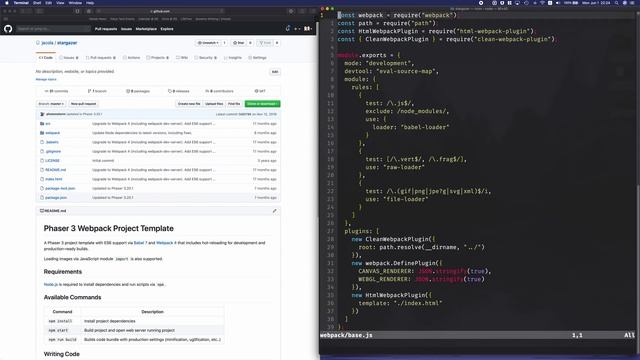Image resolution: width=640 pixels, height=360 pixels.
Task: Switch to the Actions tab
Action: point(131,58)
